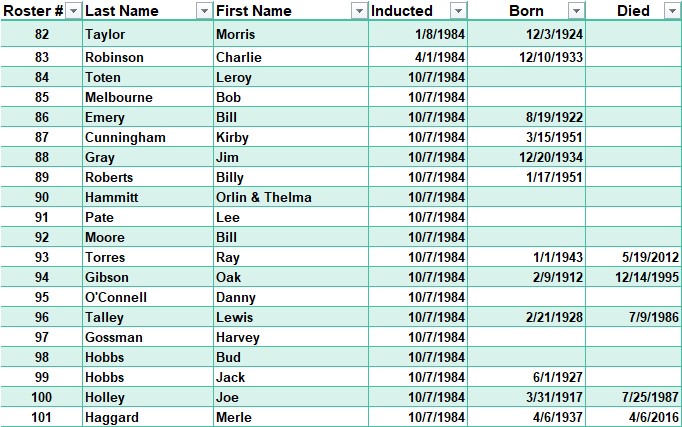Select the Last Name column header
Screen dimensions: 682x427
pos(148,11)
